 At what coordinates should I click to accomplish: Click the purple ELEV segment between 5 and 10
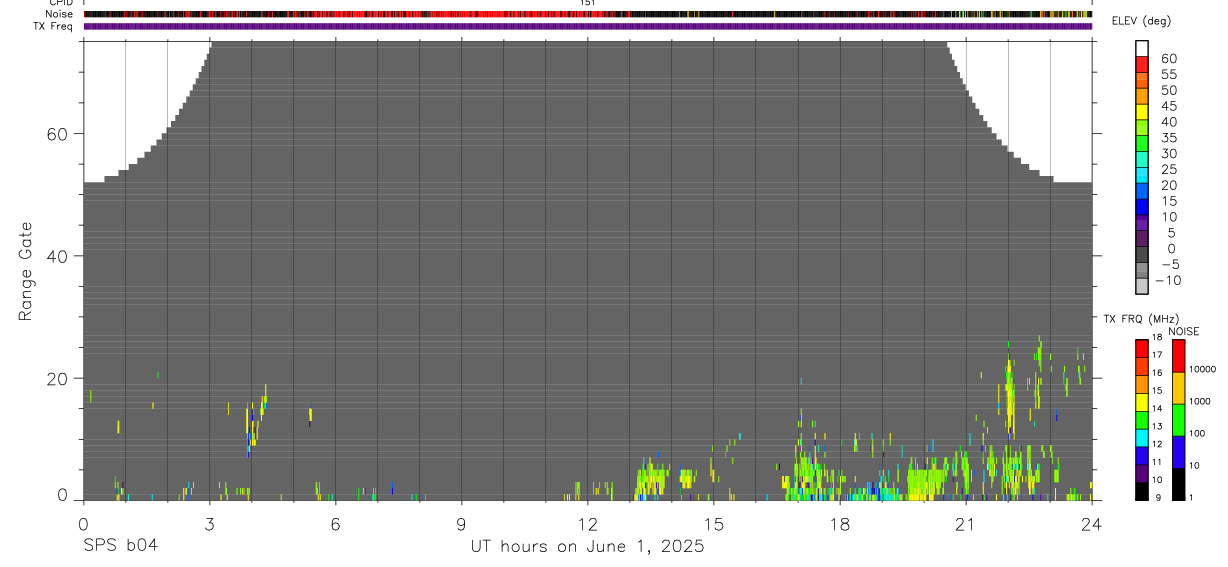pos(1141,223)
